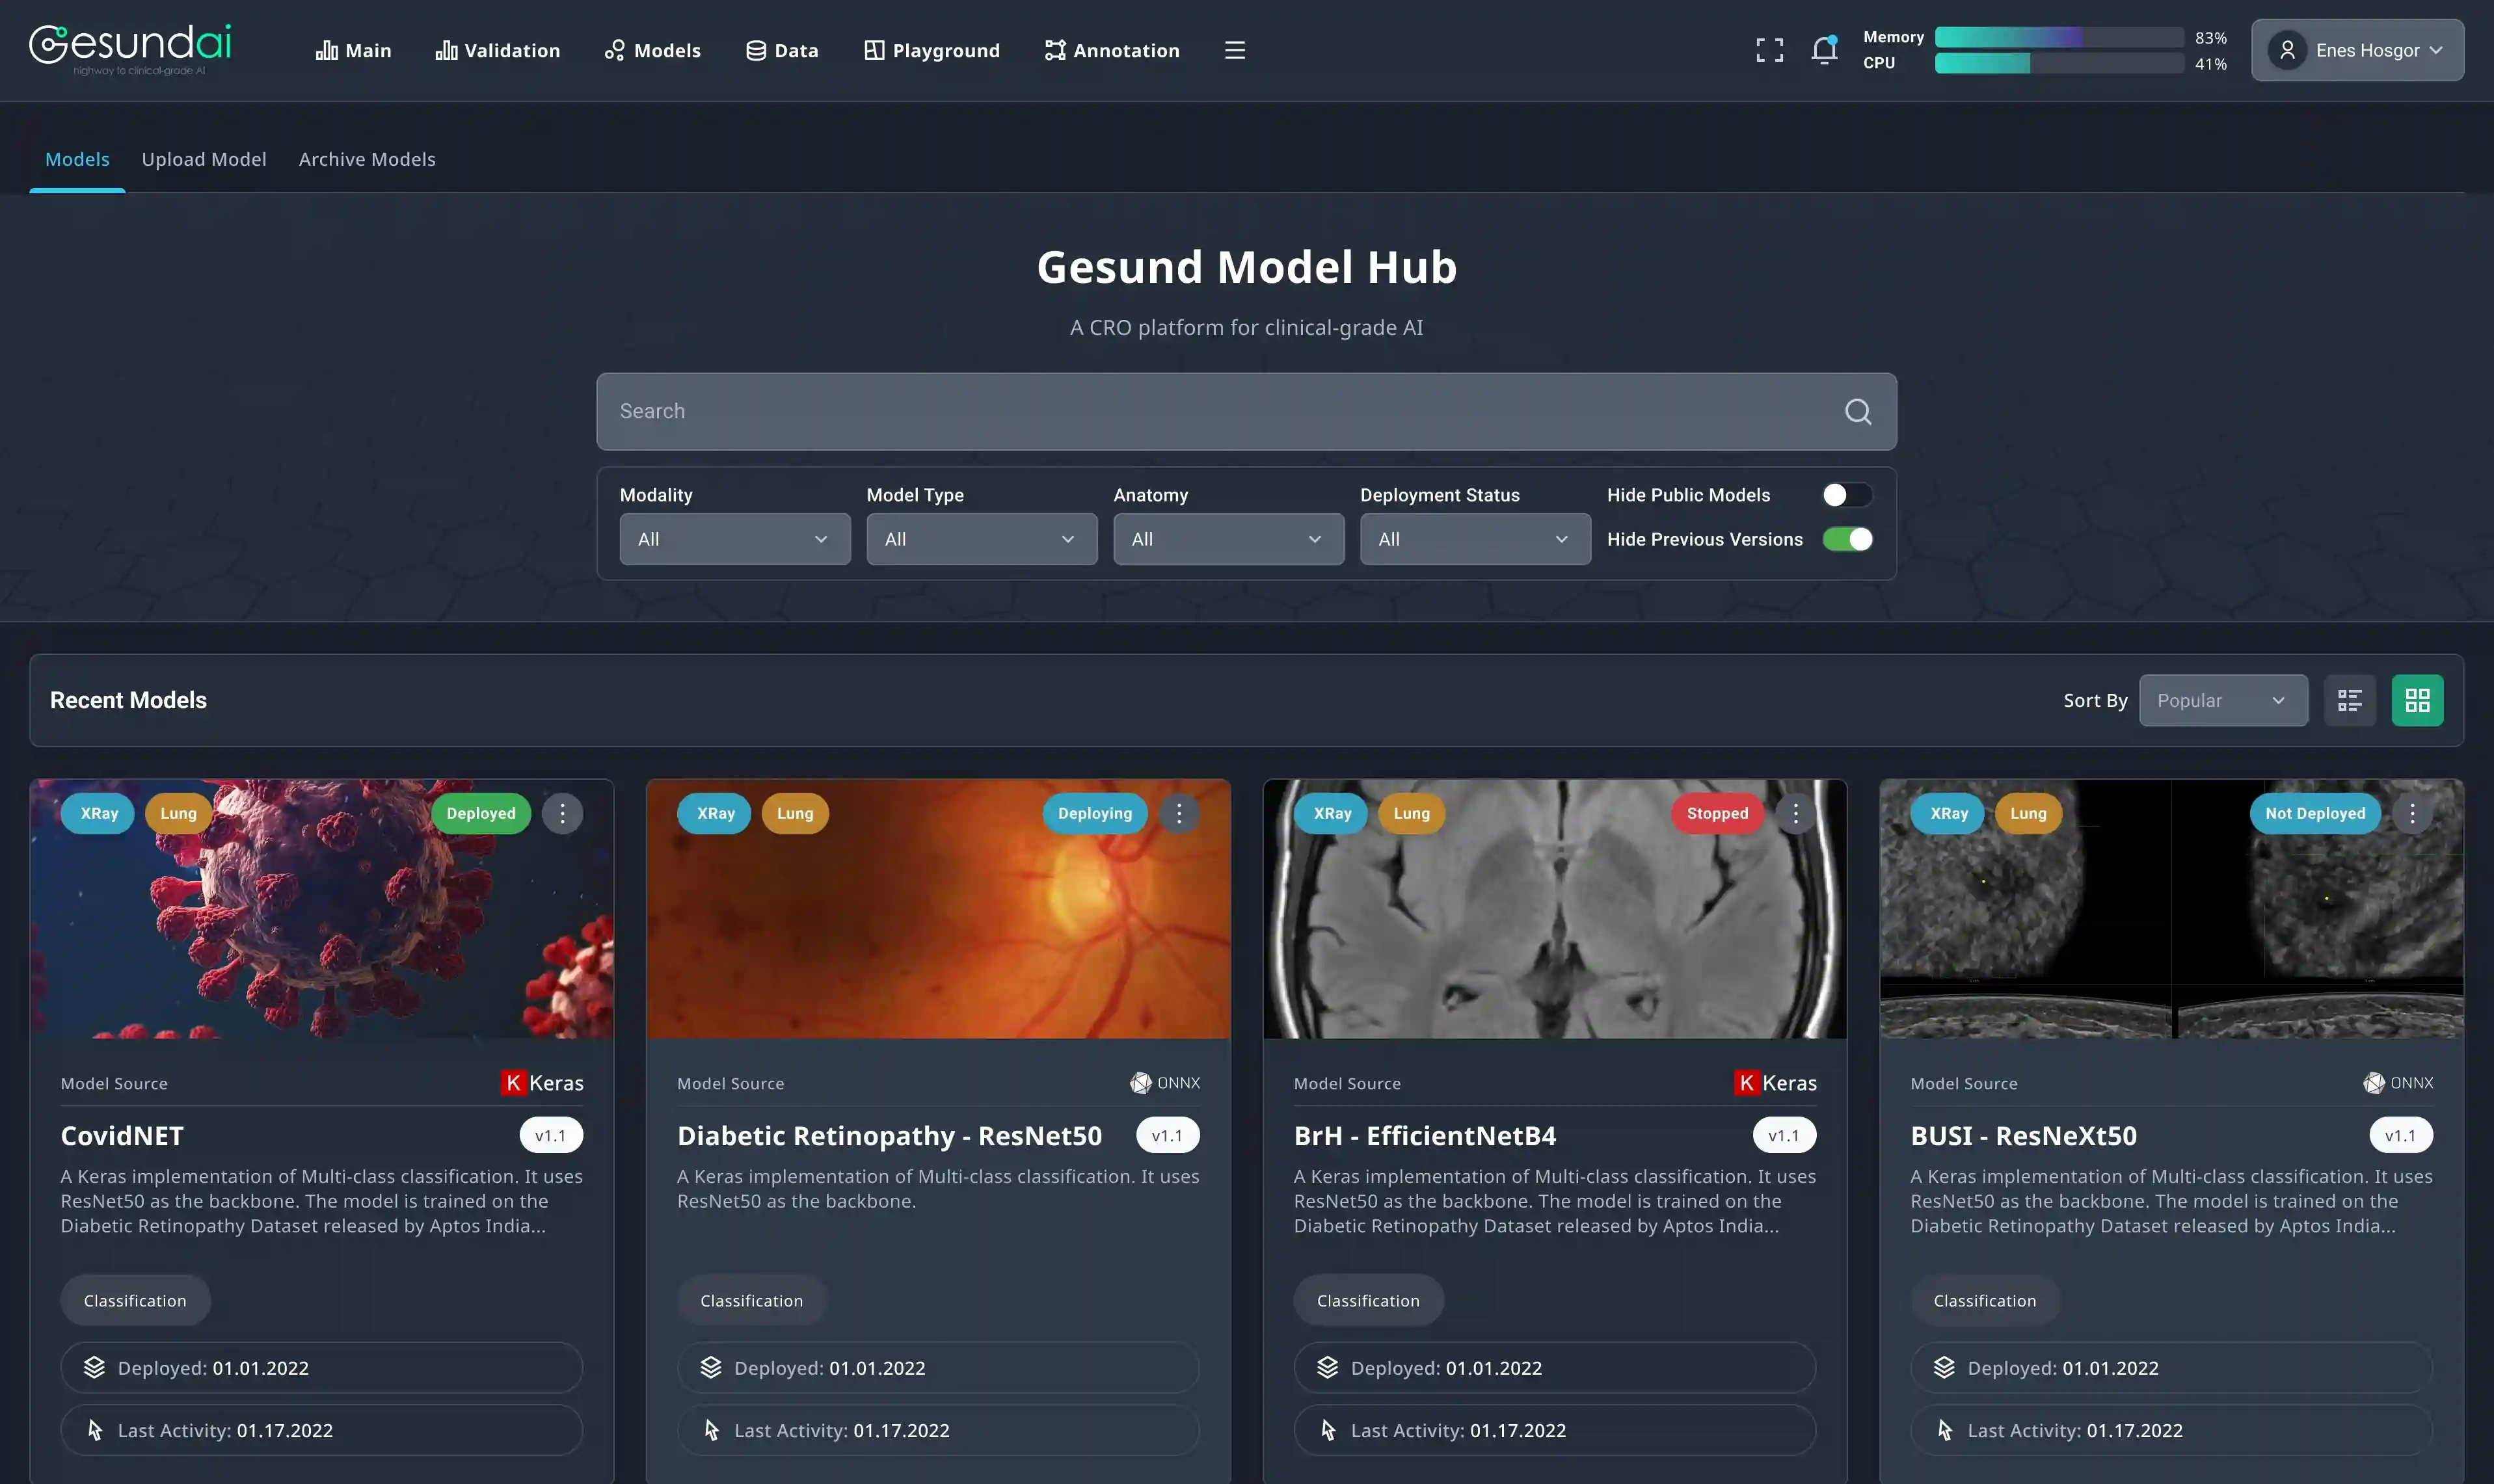Click the fullscreen expand icon

pos(1769,50)
